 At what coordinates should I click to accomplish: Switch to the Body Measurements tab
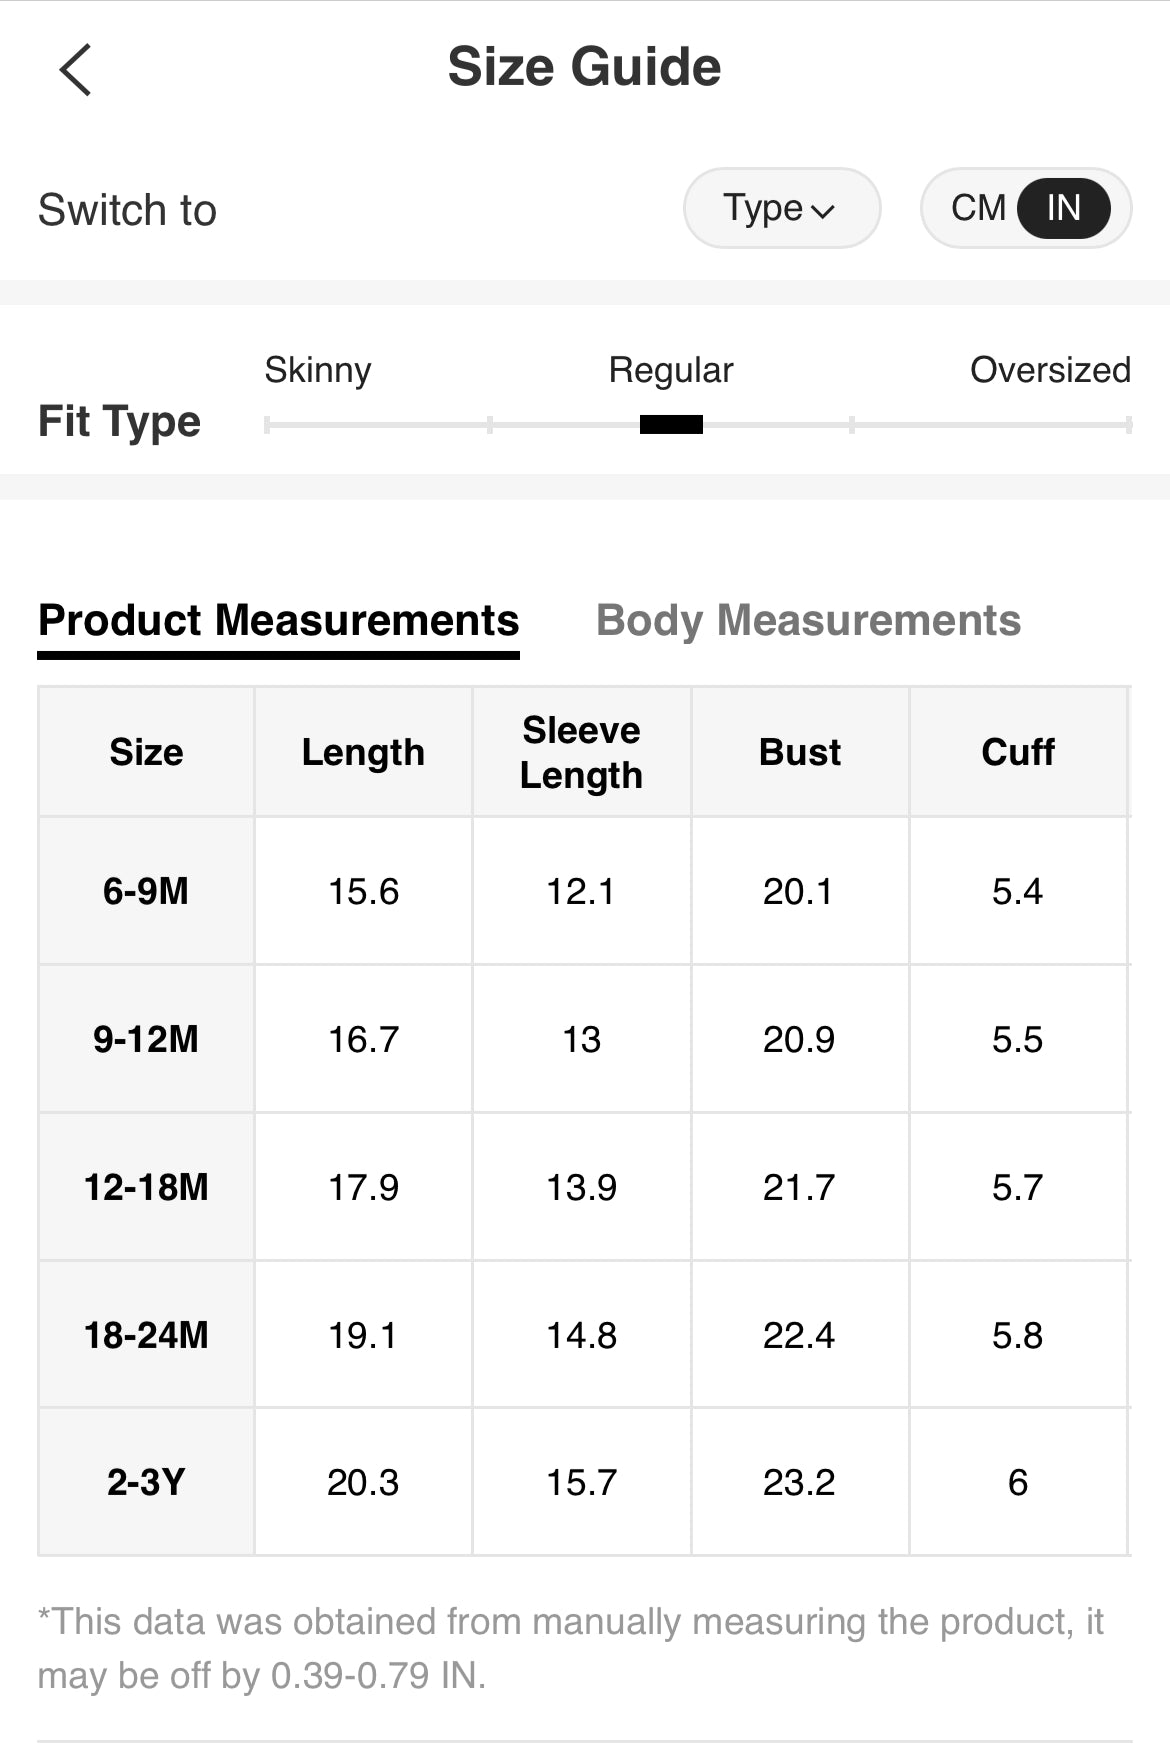[x=808, y=620]
